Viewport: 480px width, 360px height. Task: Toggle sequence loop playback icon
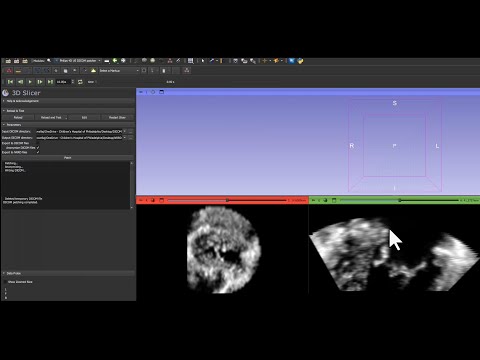tap(80, 82)
